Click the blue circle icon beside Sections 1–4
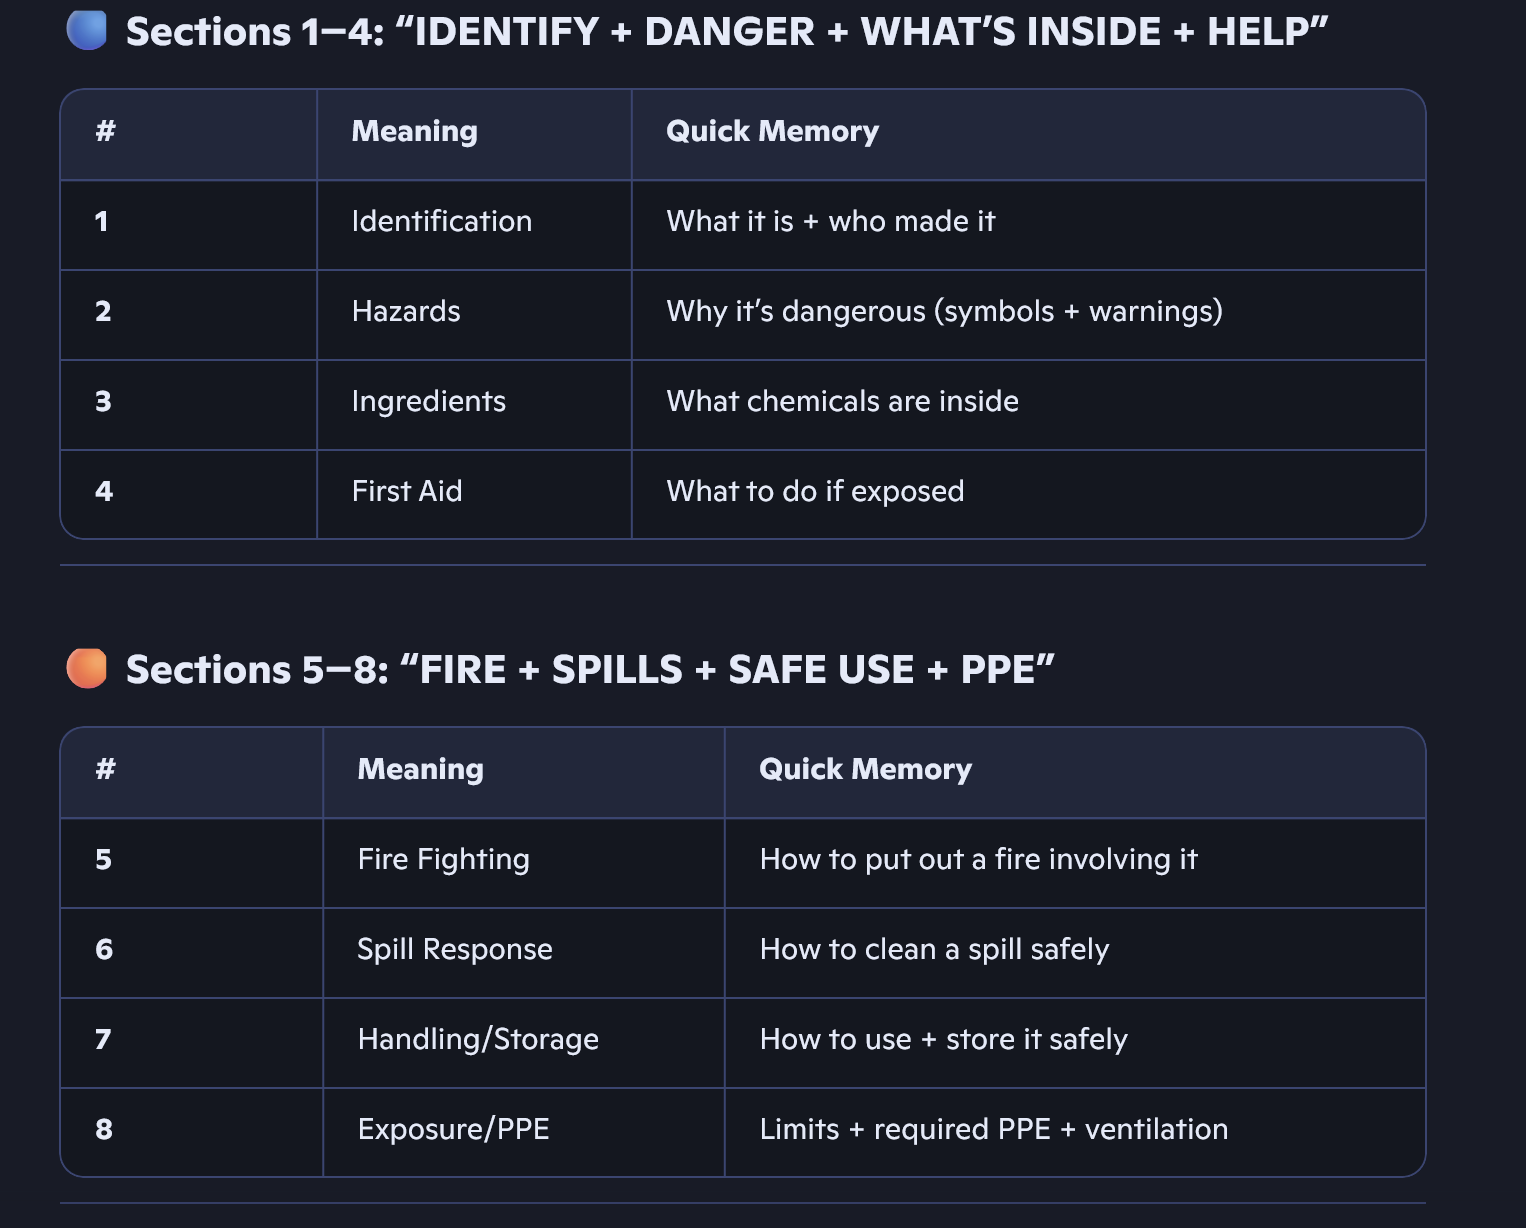 pyautogui.click(x=86, y=31)
